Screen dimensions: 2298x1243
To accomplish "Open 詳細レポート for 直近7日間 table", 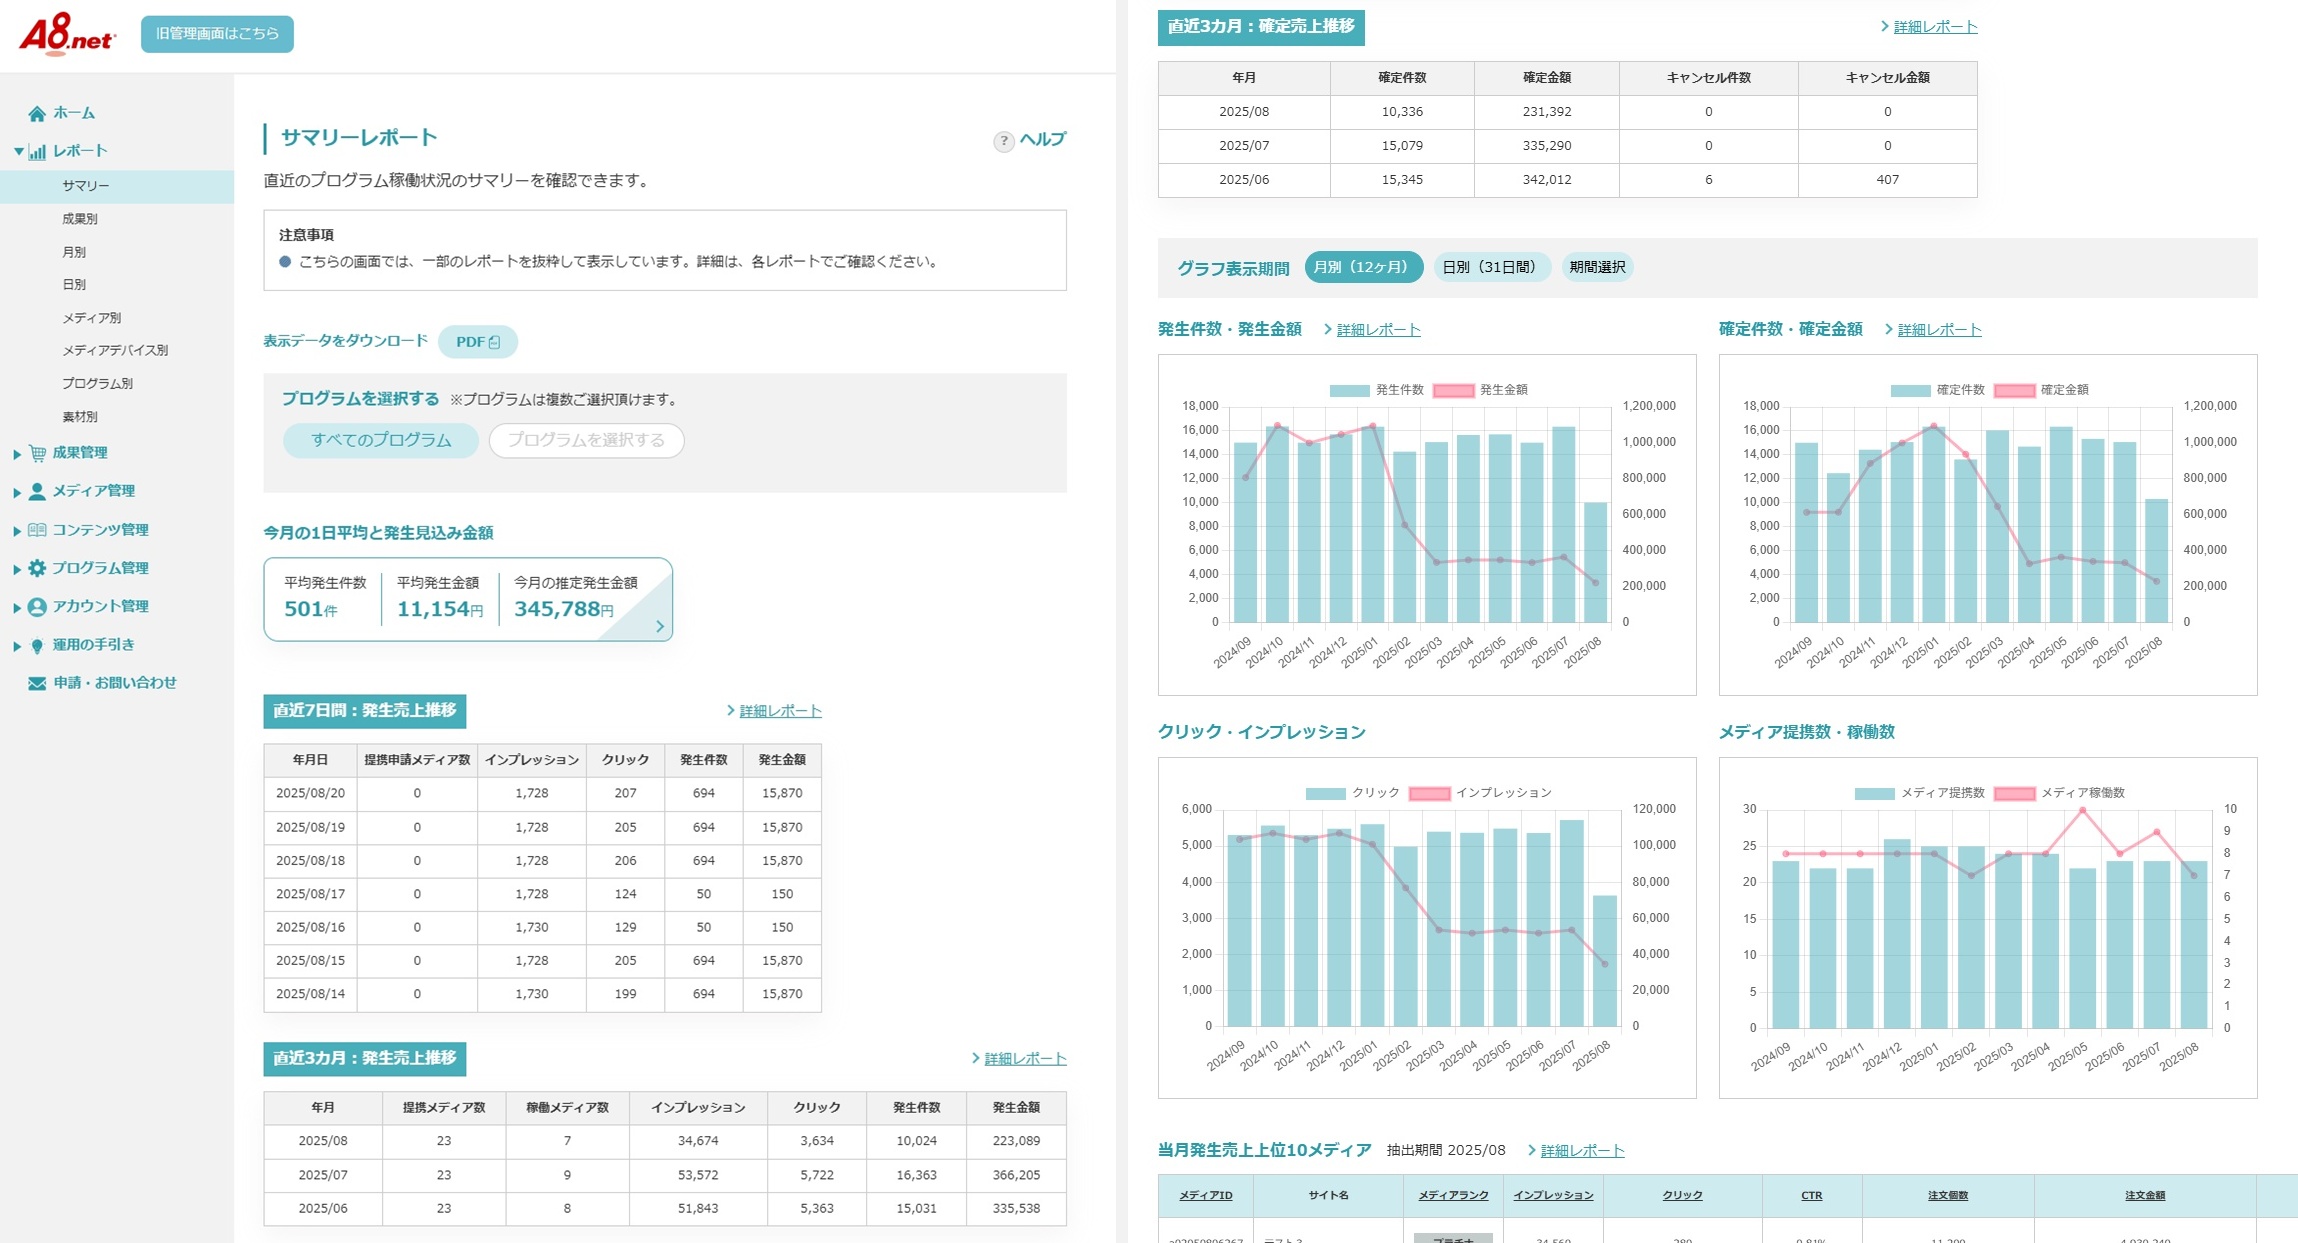I will coord(780,711).
